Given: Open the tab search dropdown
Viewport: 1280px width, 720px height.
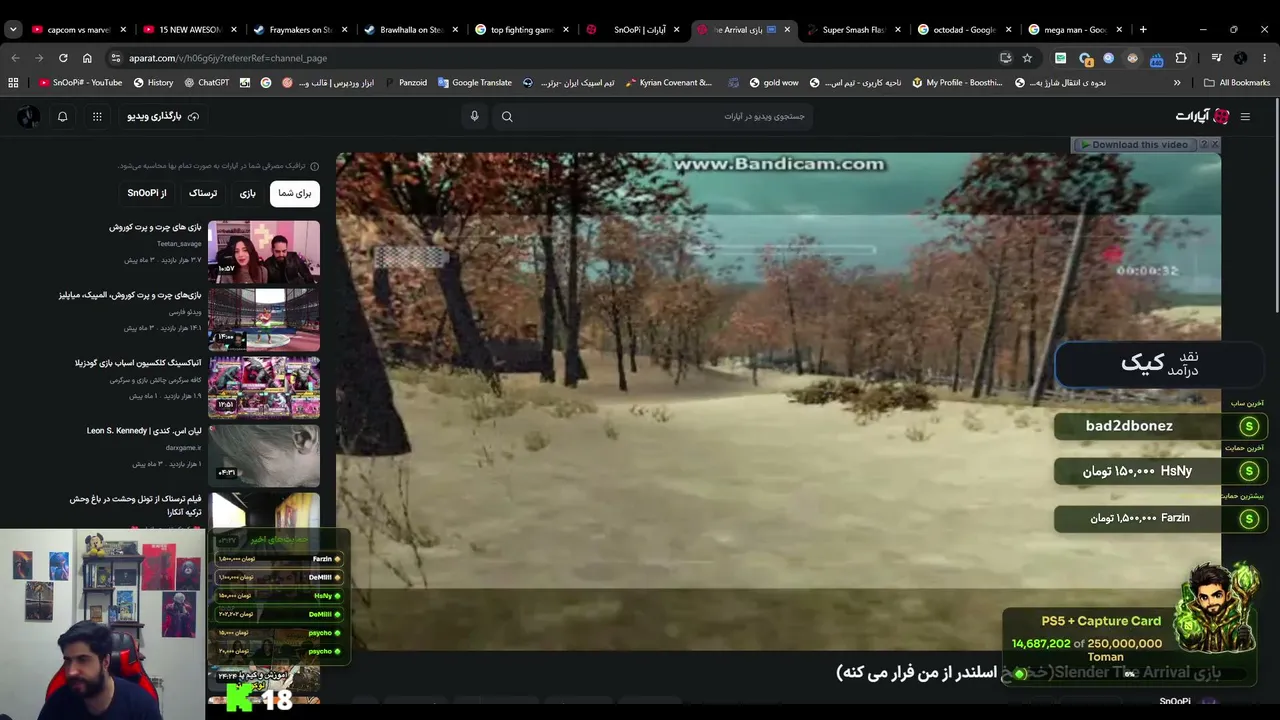Looking at the screenshot, I should point(13,30).
